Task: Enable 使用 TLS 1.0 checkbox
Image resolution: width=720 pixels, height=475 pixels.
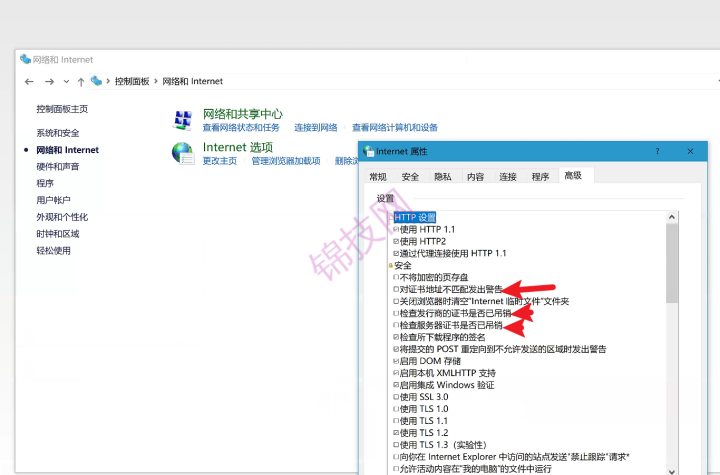Action: coord(396,409)
